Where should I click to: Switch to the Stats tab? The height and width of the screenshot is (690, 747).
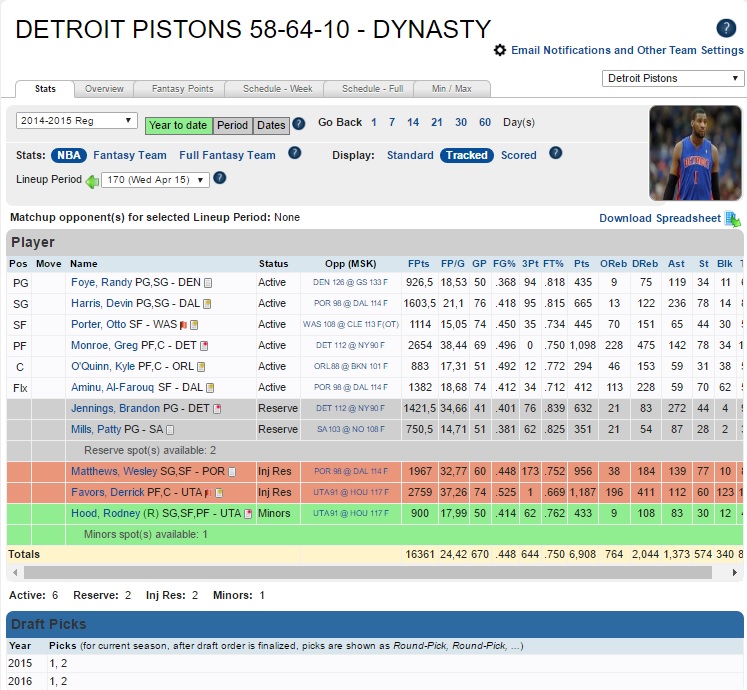(x=45, y=89)
